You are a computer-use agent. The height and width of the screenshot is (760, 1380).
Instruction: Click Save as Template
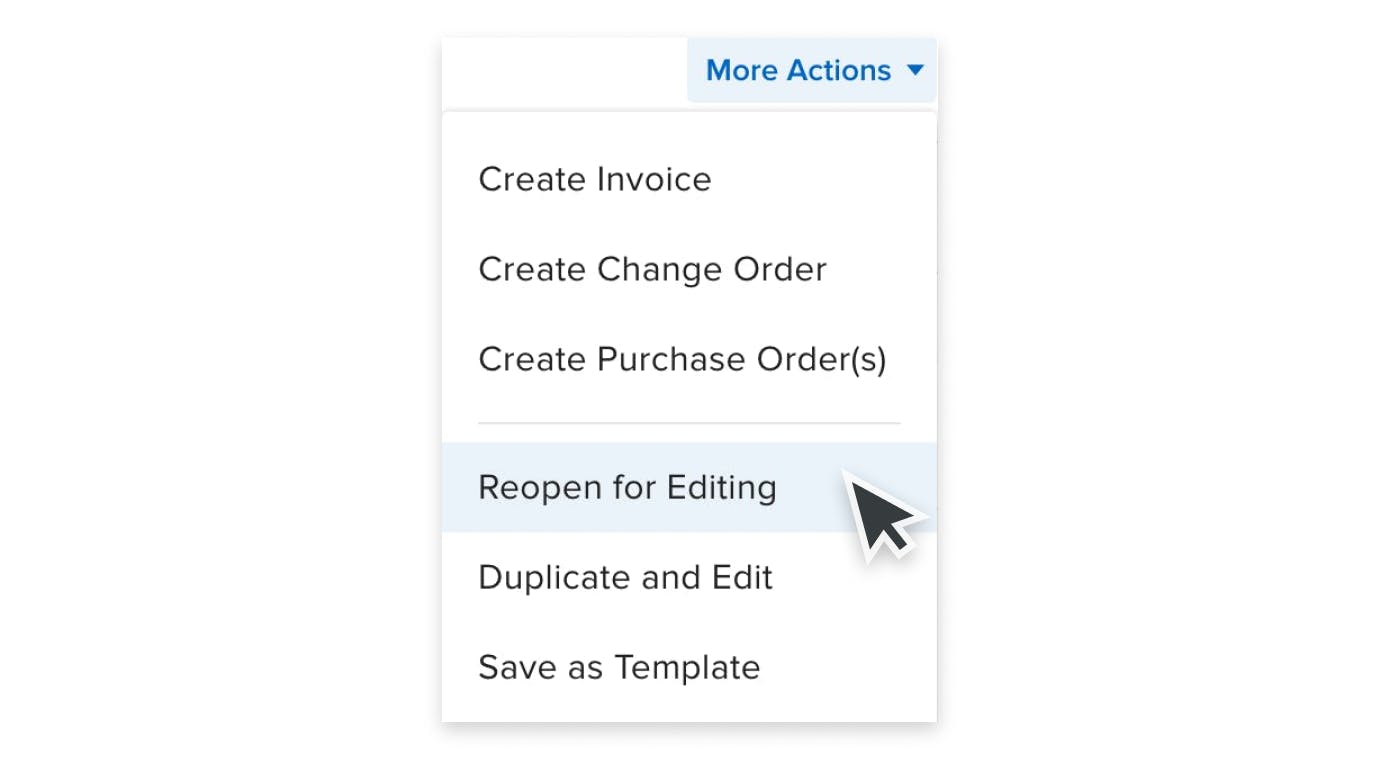(x=619, y=667)
